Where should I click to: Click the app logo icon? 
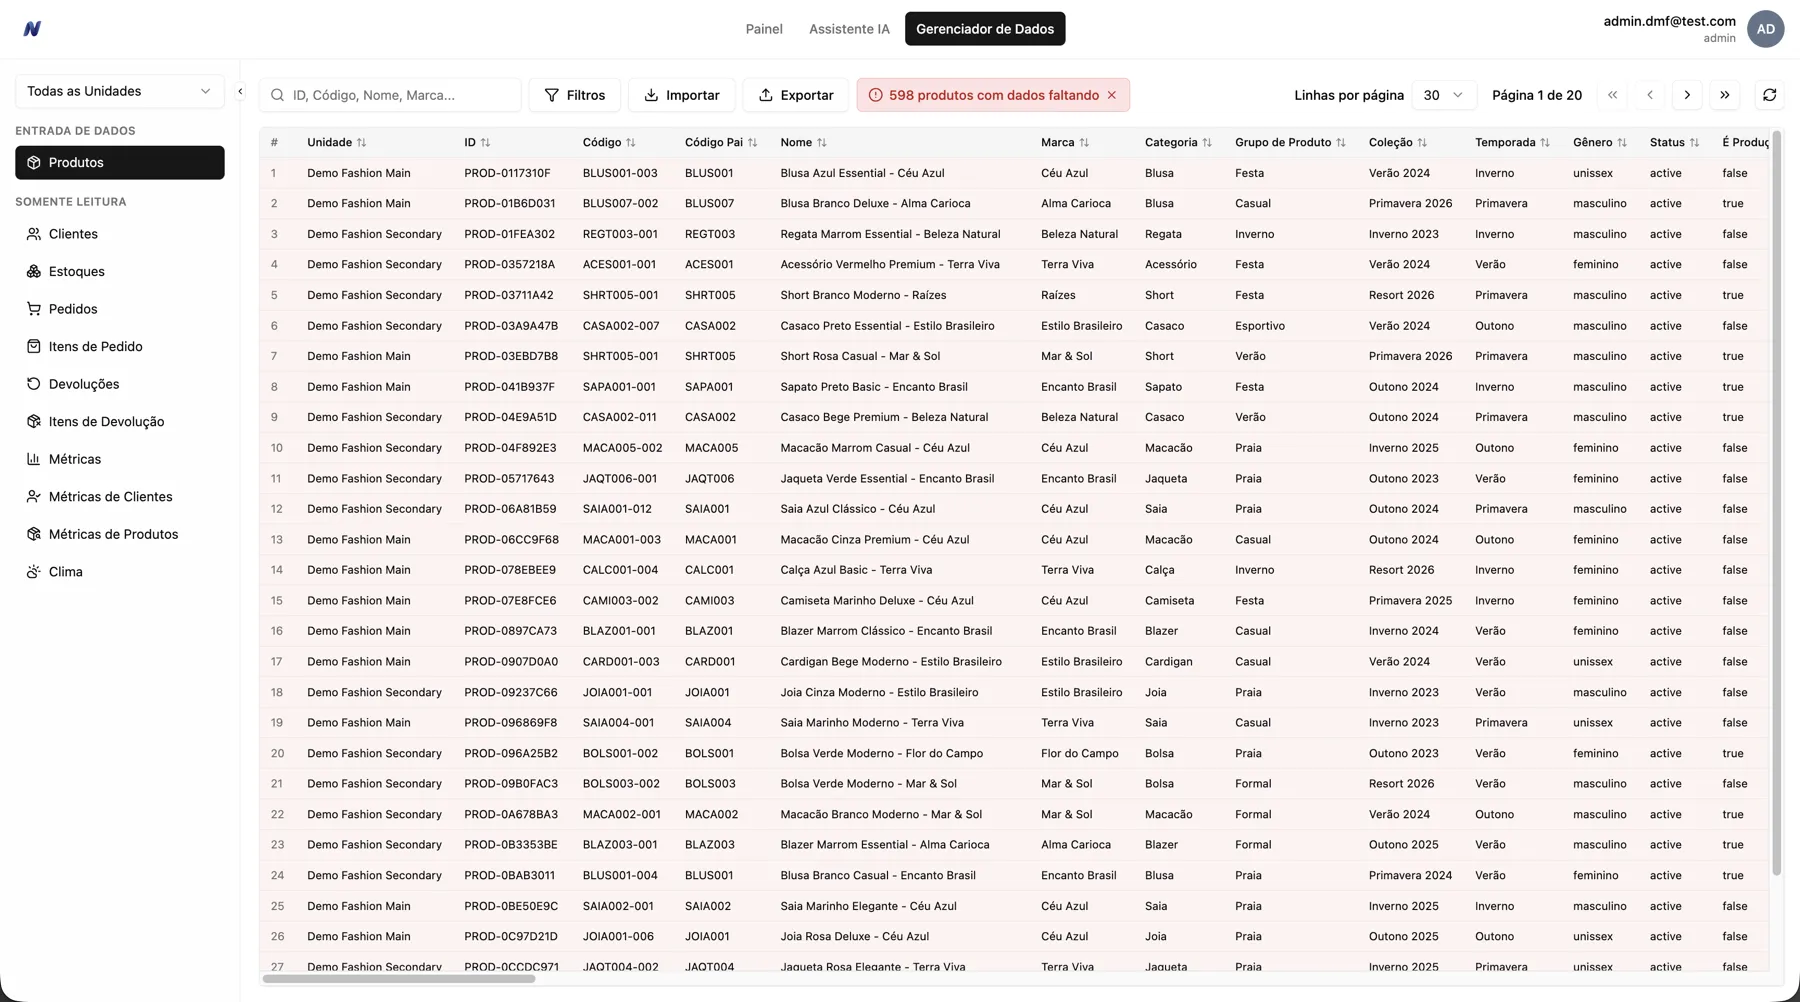32,29
